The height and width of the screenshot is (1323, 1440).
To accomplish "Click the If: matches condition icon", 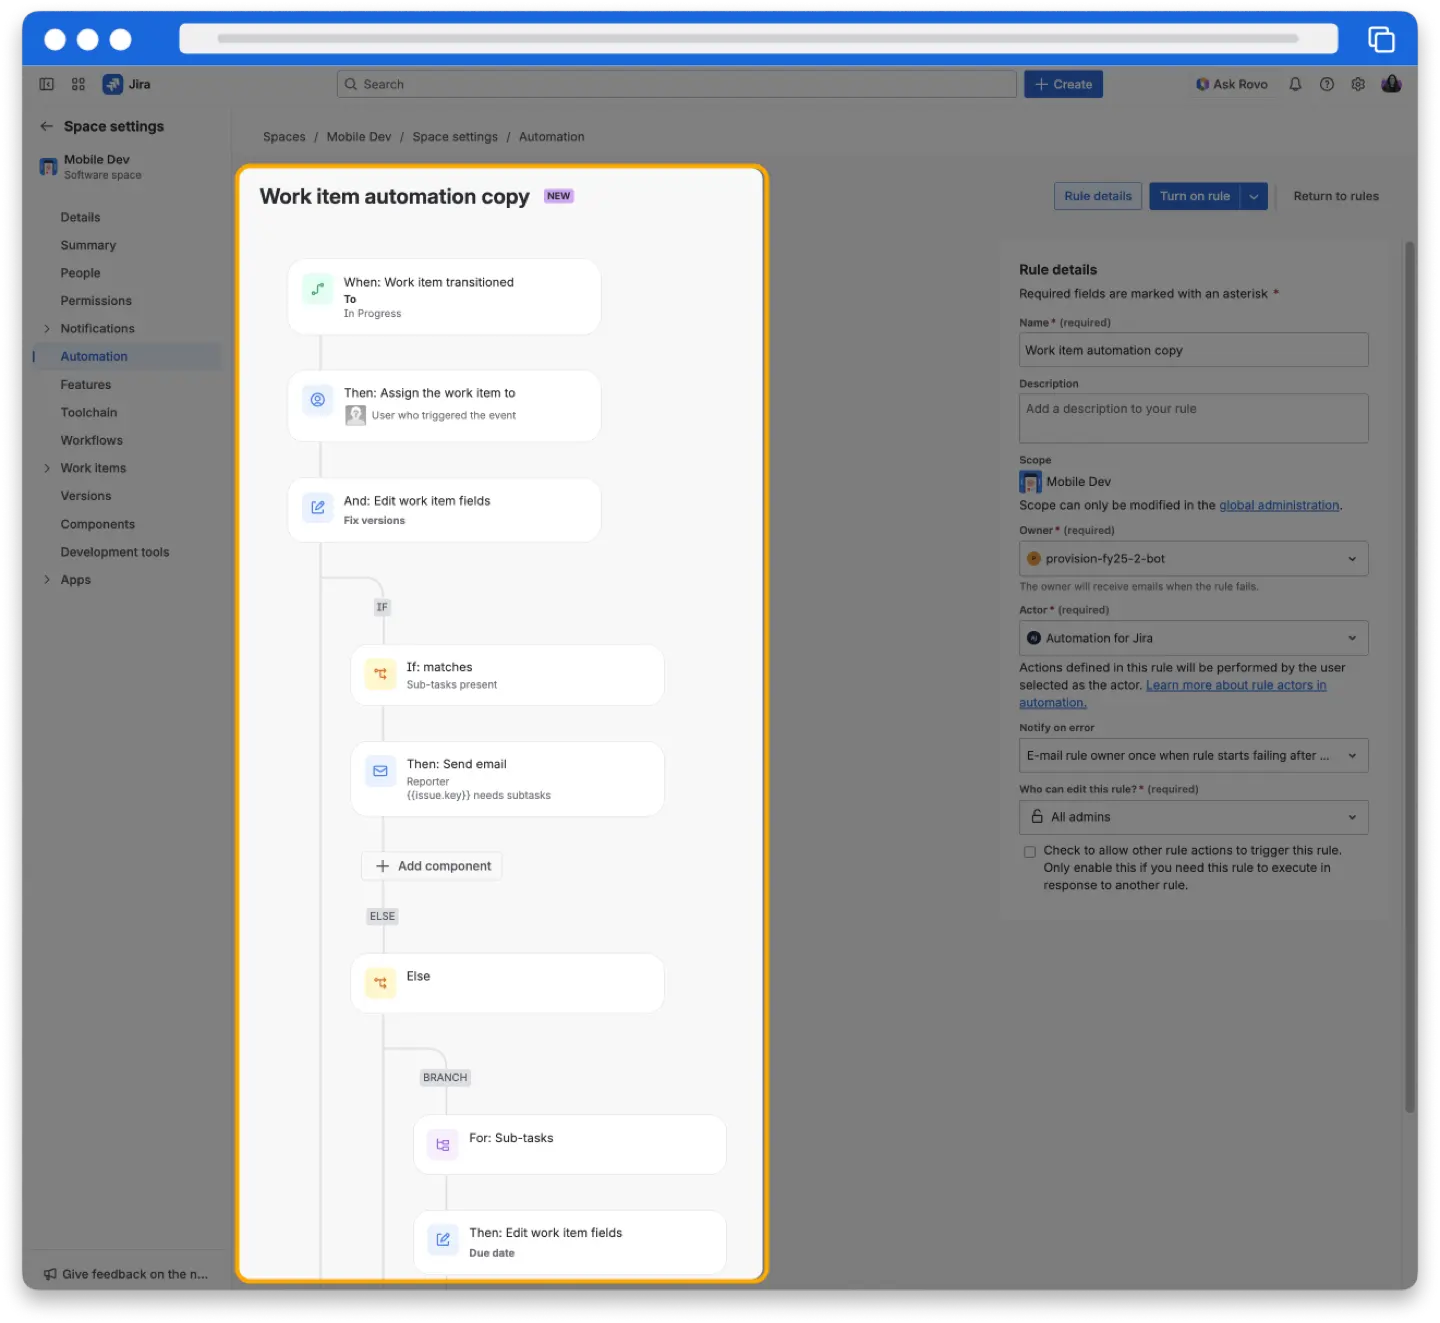I will pyautogui.click(x=380, y=674).
